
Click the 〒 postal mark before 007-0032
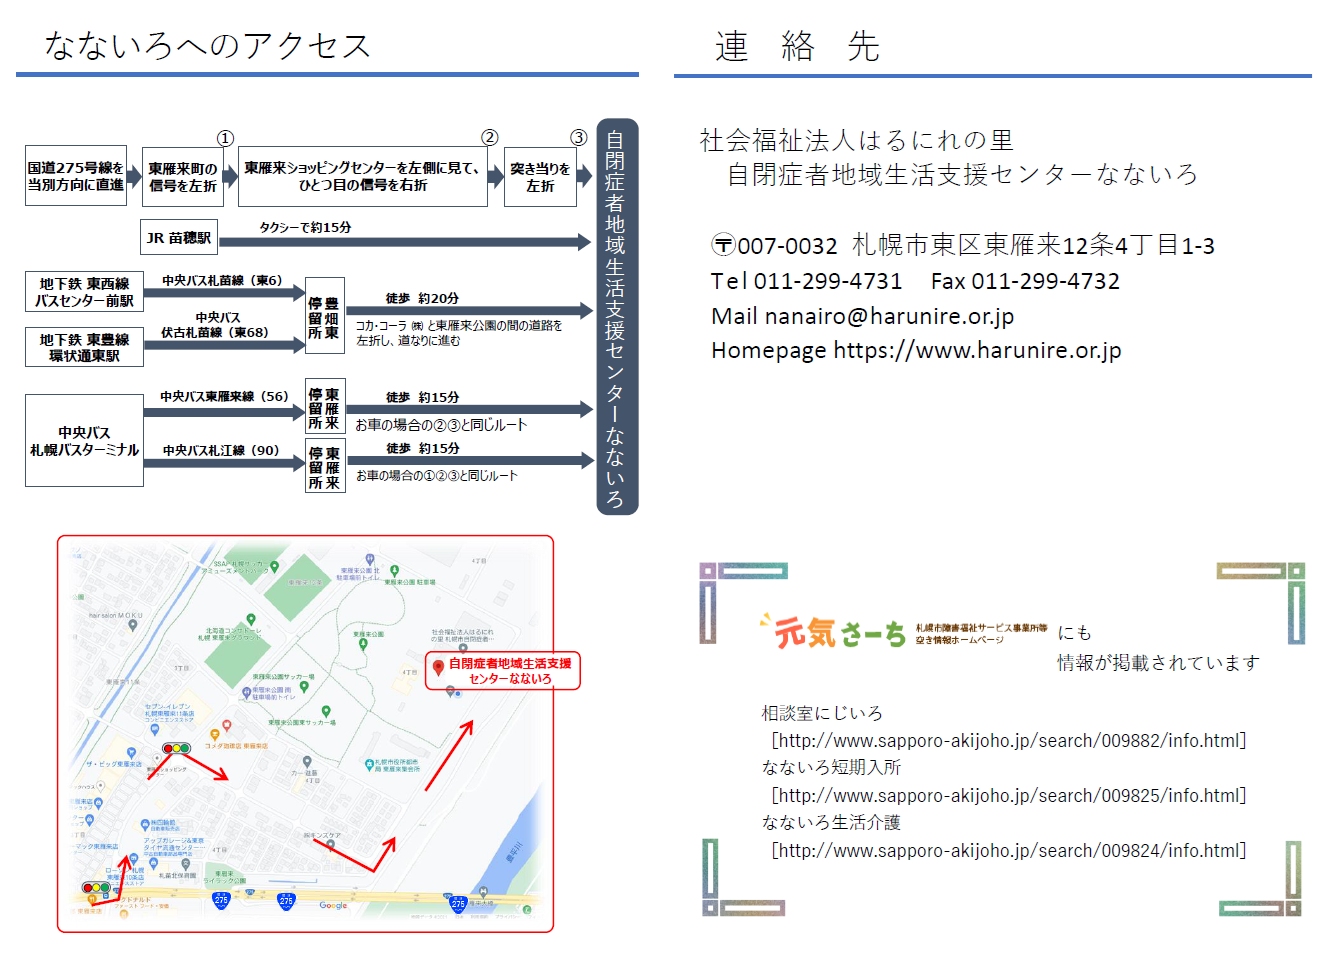[723, 245]
